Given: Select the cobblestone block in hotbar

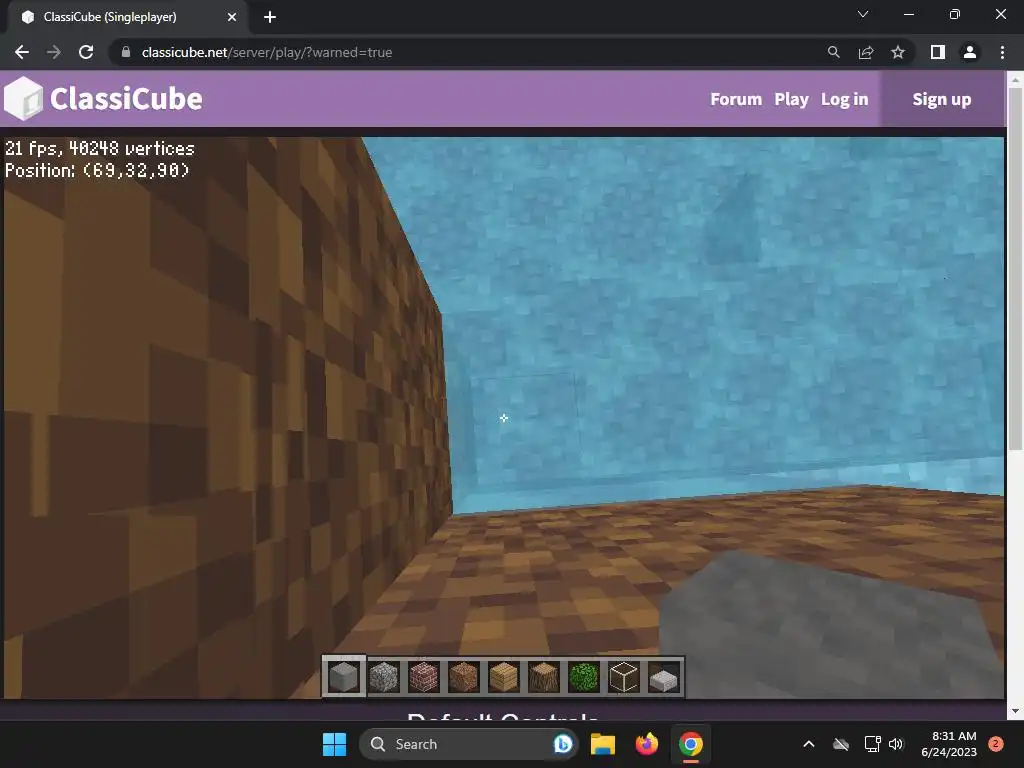Looking at the screenshot, I should click(x=384, y=677).
